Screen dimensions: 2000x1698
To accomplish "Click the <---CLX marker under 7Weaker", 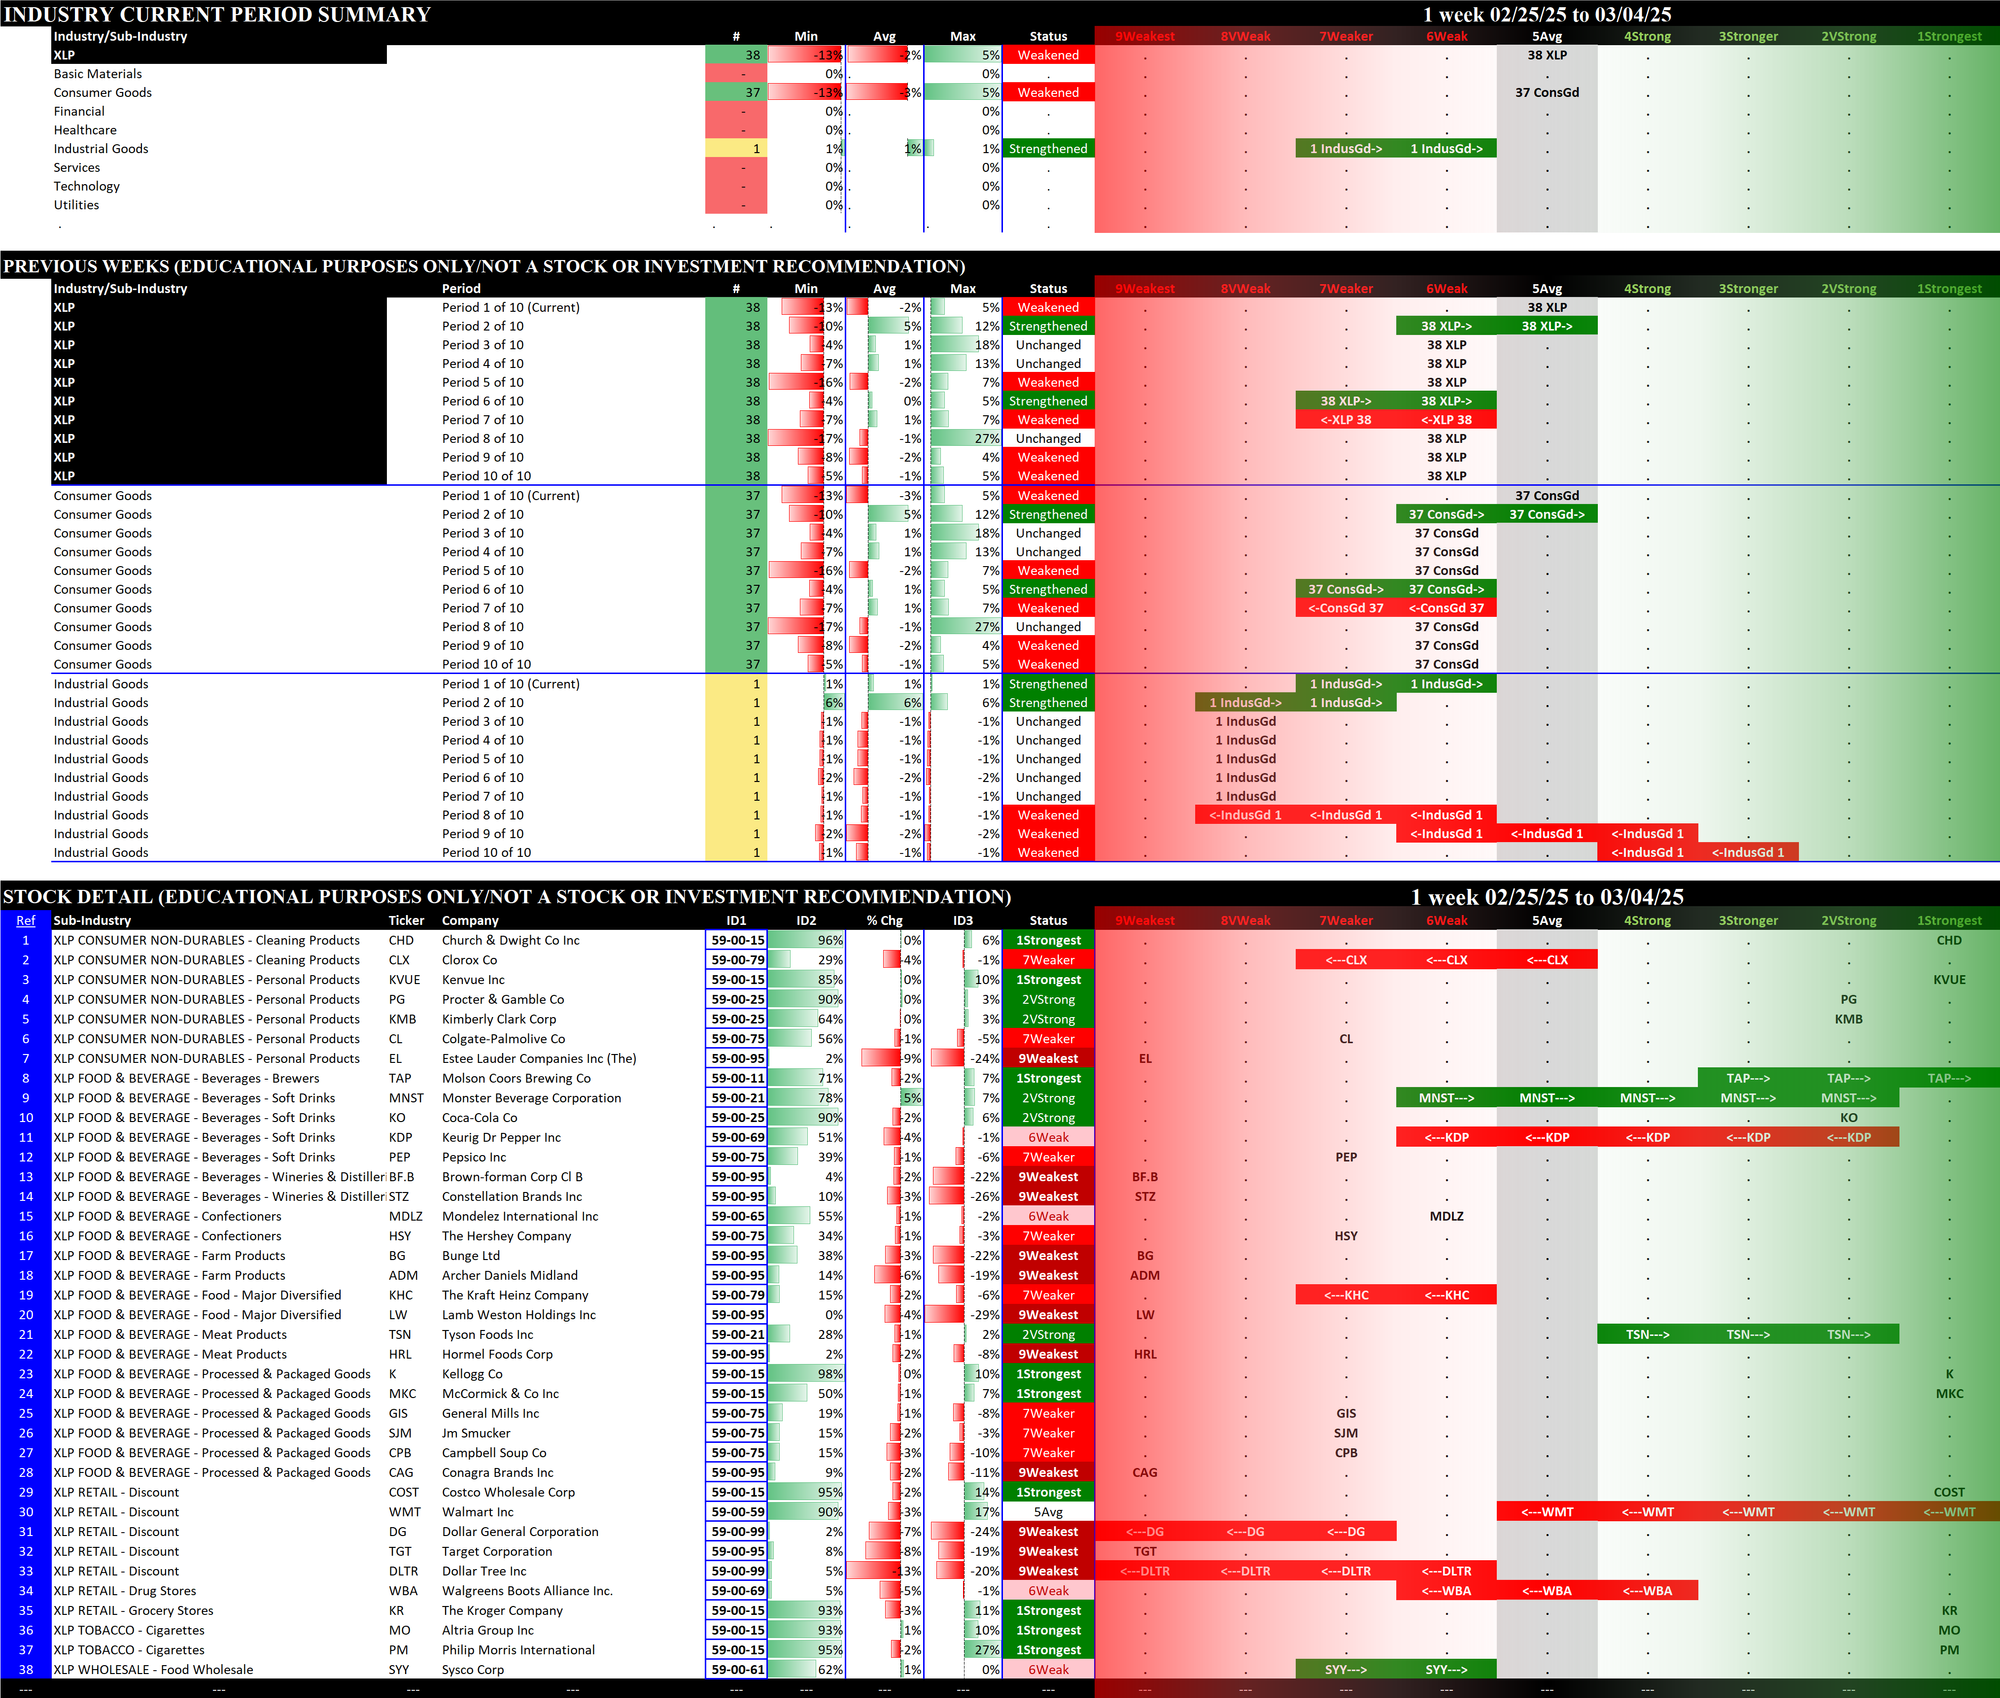I will click(x=1345, y=960).
